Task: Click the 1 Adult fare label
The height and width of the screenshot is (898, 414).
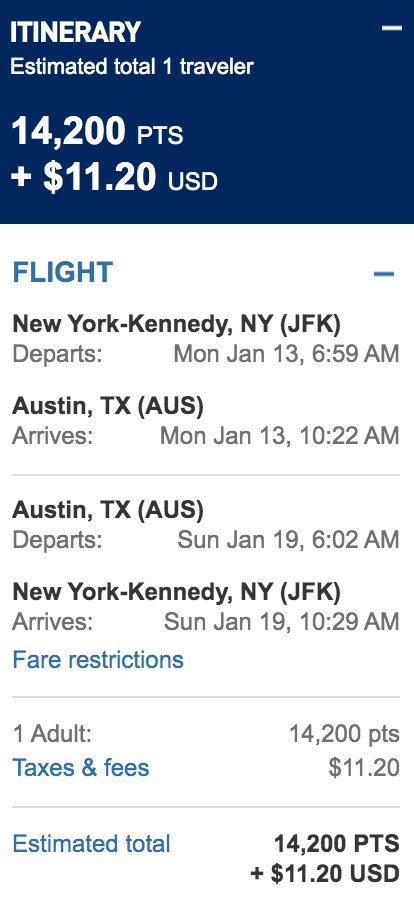Action: [52, 734]
